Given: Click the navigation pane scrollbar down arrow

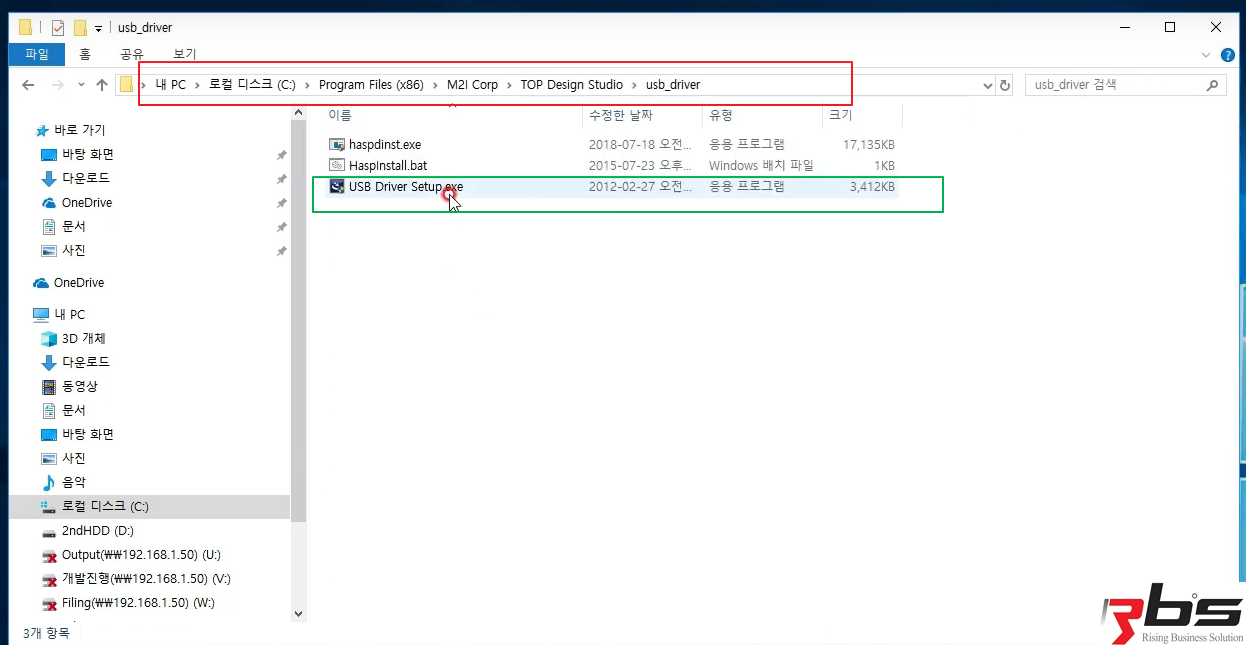Looking at the screenshot, I should [x=298, y=614].
